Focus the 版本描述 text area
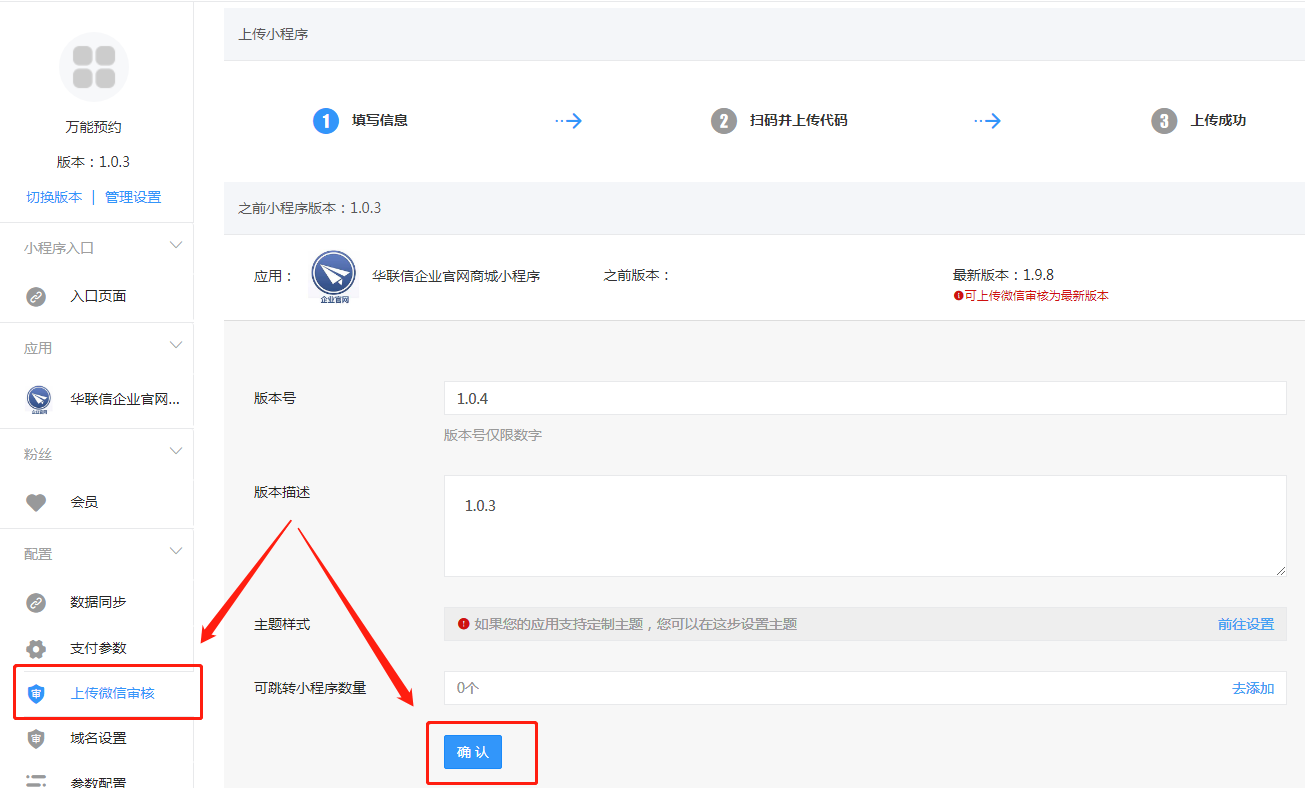The width and height of the screenshot is (1305, 788). pyautogui.click(x=865, y=526)
